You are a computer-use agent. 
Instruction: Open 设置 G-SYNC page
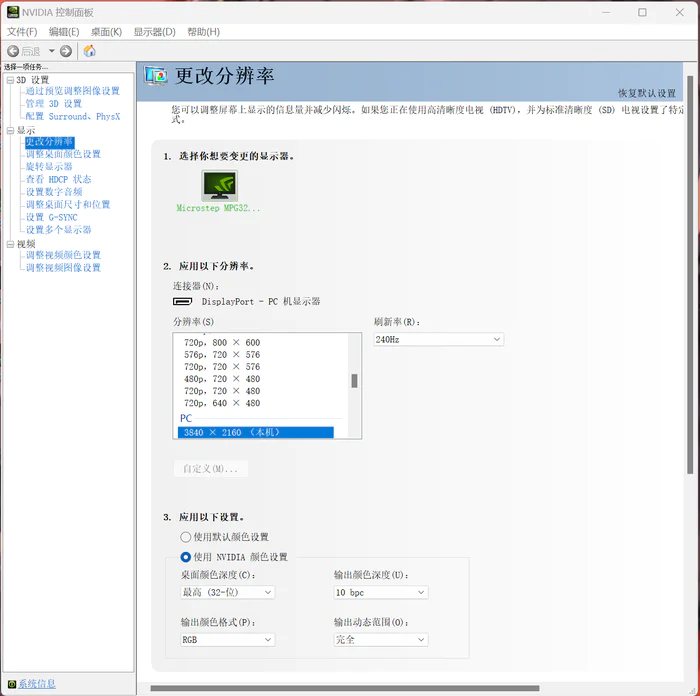pyautogui.click(x=51, y=217)
